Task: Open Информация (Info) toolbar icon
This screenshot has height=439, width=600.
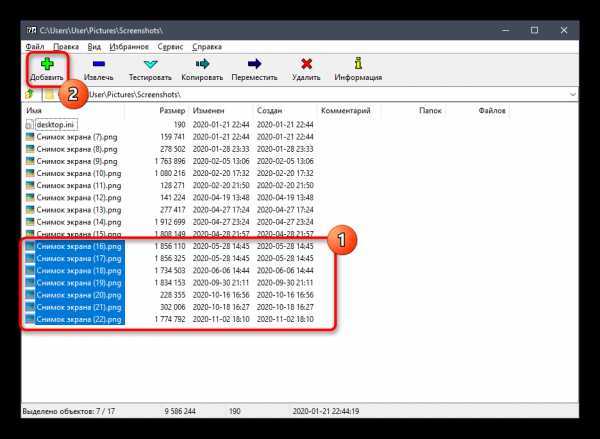Action: click(x=358, y=63)
